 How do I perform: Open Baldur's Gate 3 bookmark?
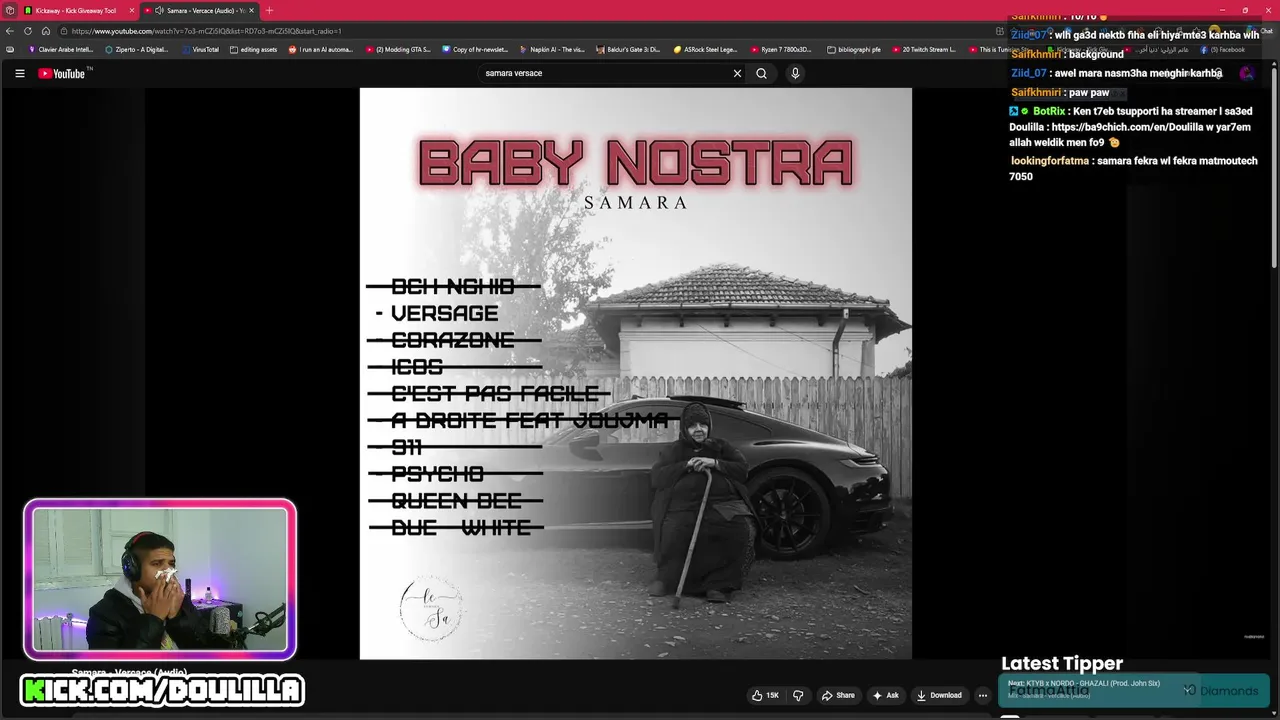point(629,49)
